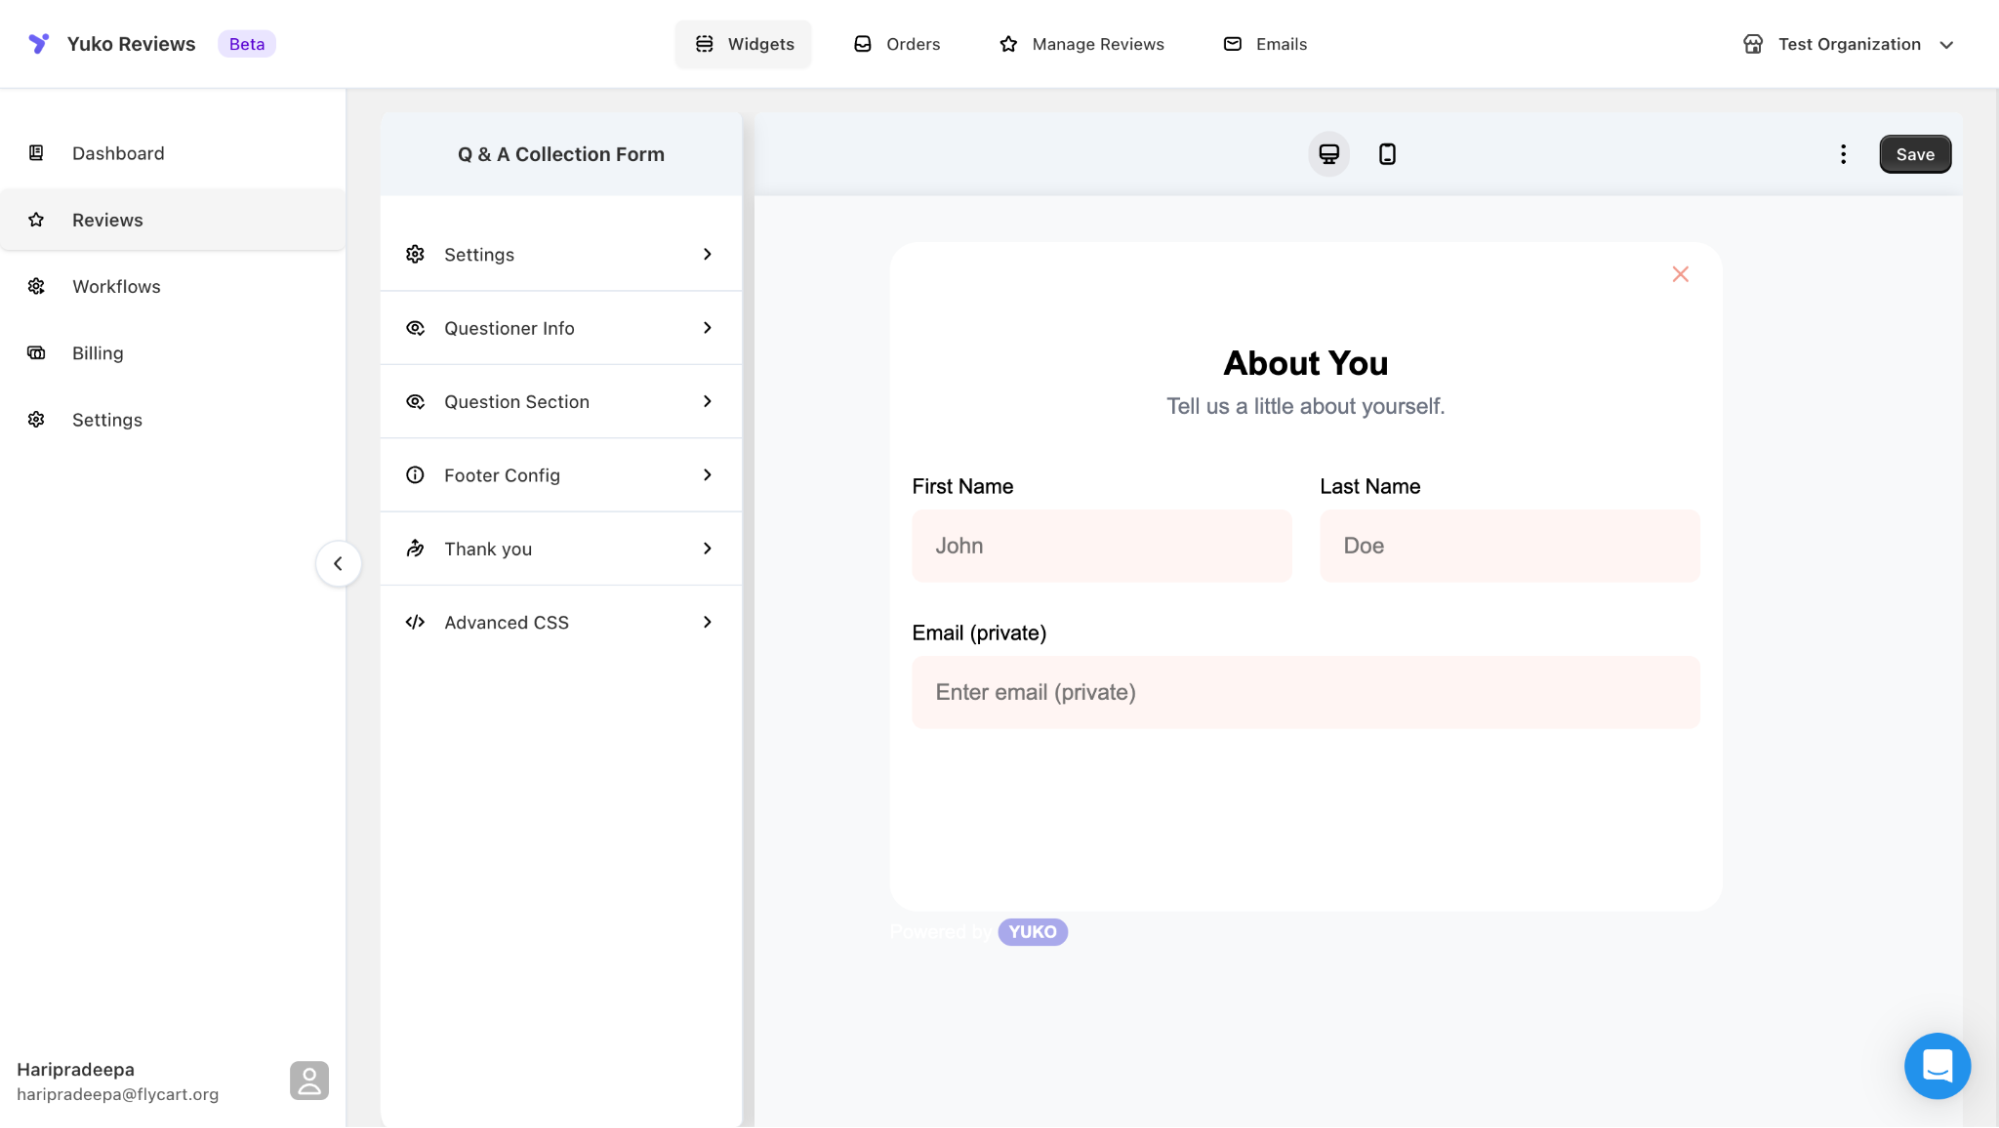Open the chat support bubble
1999x1128 pixels.
coord(1936,1065)
